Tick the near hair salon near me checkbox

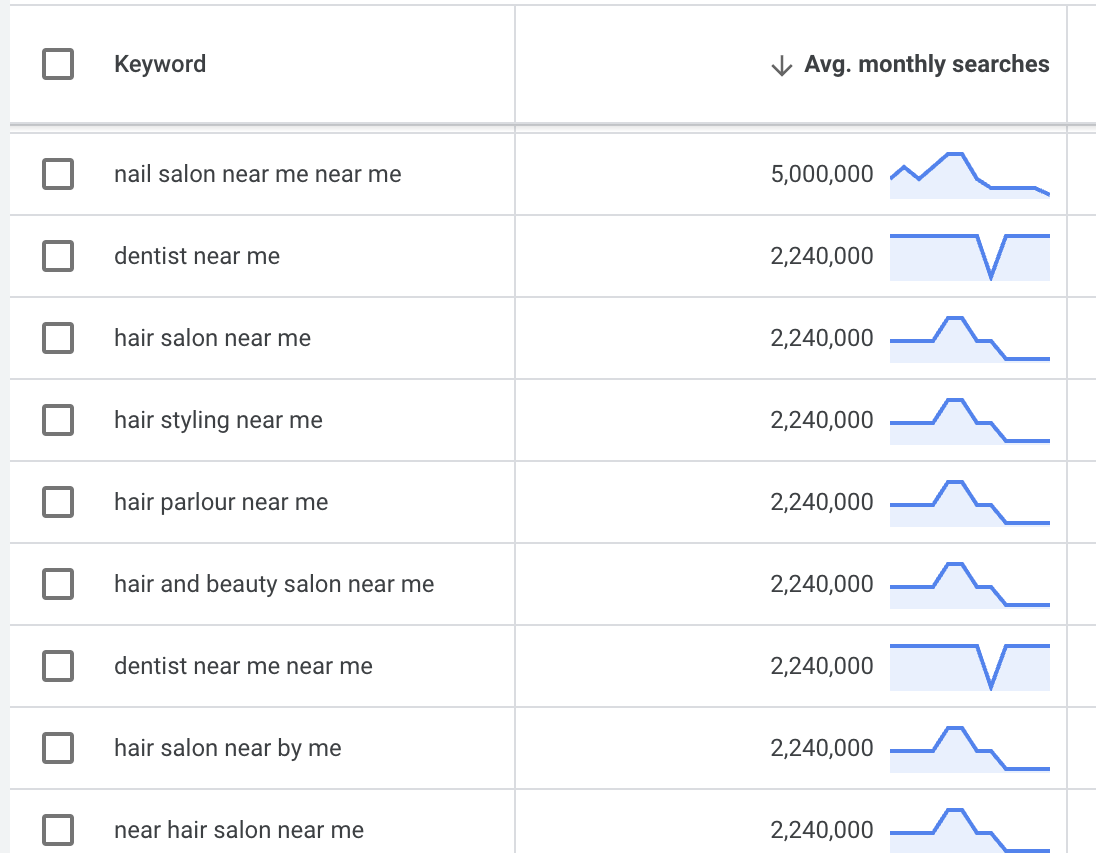click(x=58, y=830)
